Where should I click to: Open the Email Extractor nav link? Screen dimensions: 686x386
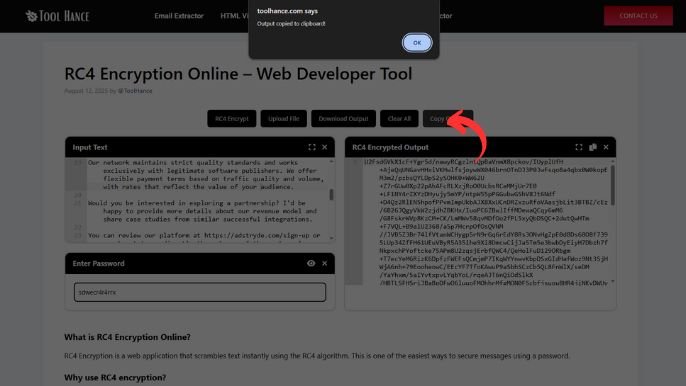(178, 16)
